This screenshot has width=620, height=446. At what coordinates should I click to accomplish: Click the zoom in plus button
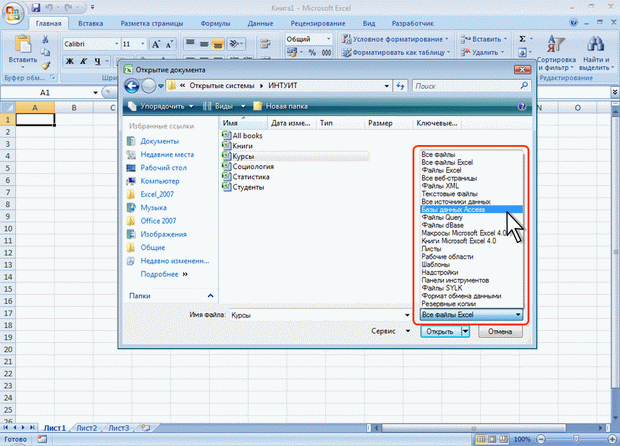click(612, 439)
